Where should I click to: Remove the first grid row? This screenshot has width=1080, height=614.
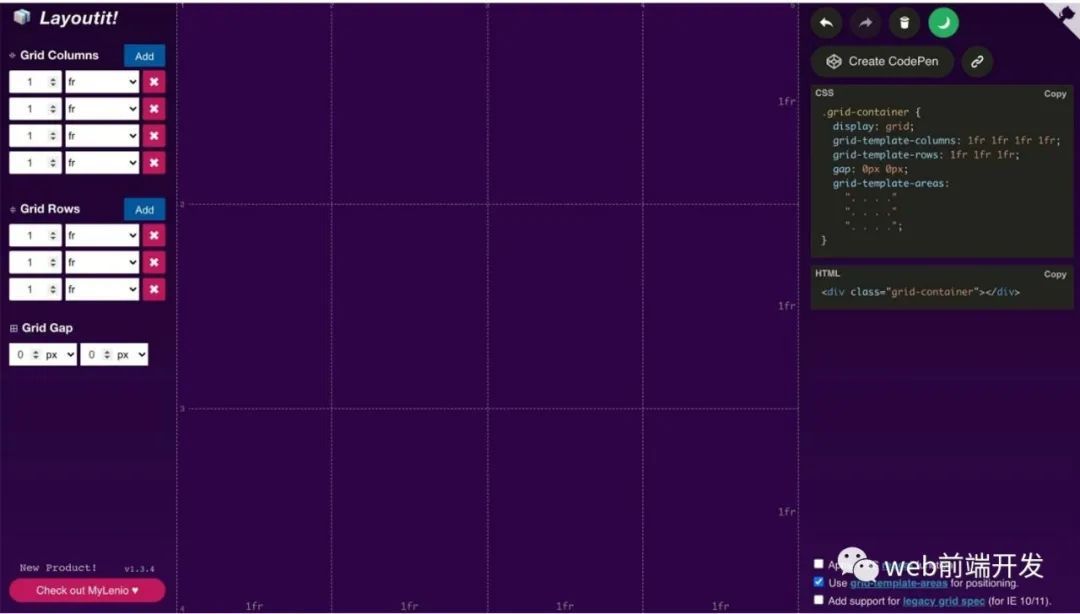click(154, 236)
